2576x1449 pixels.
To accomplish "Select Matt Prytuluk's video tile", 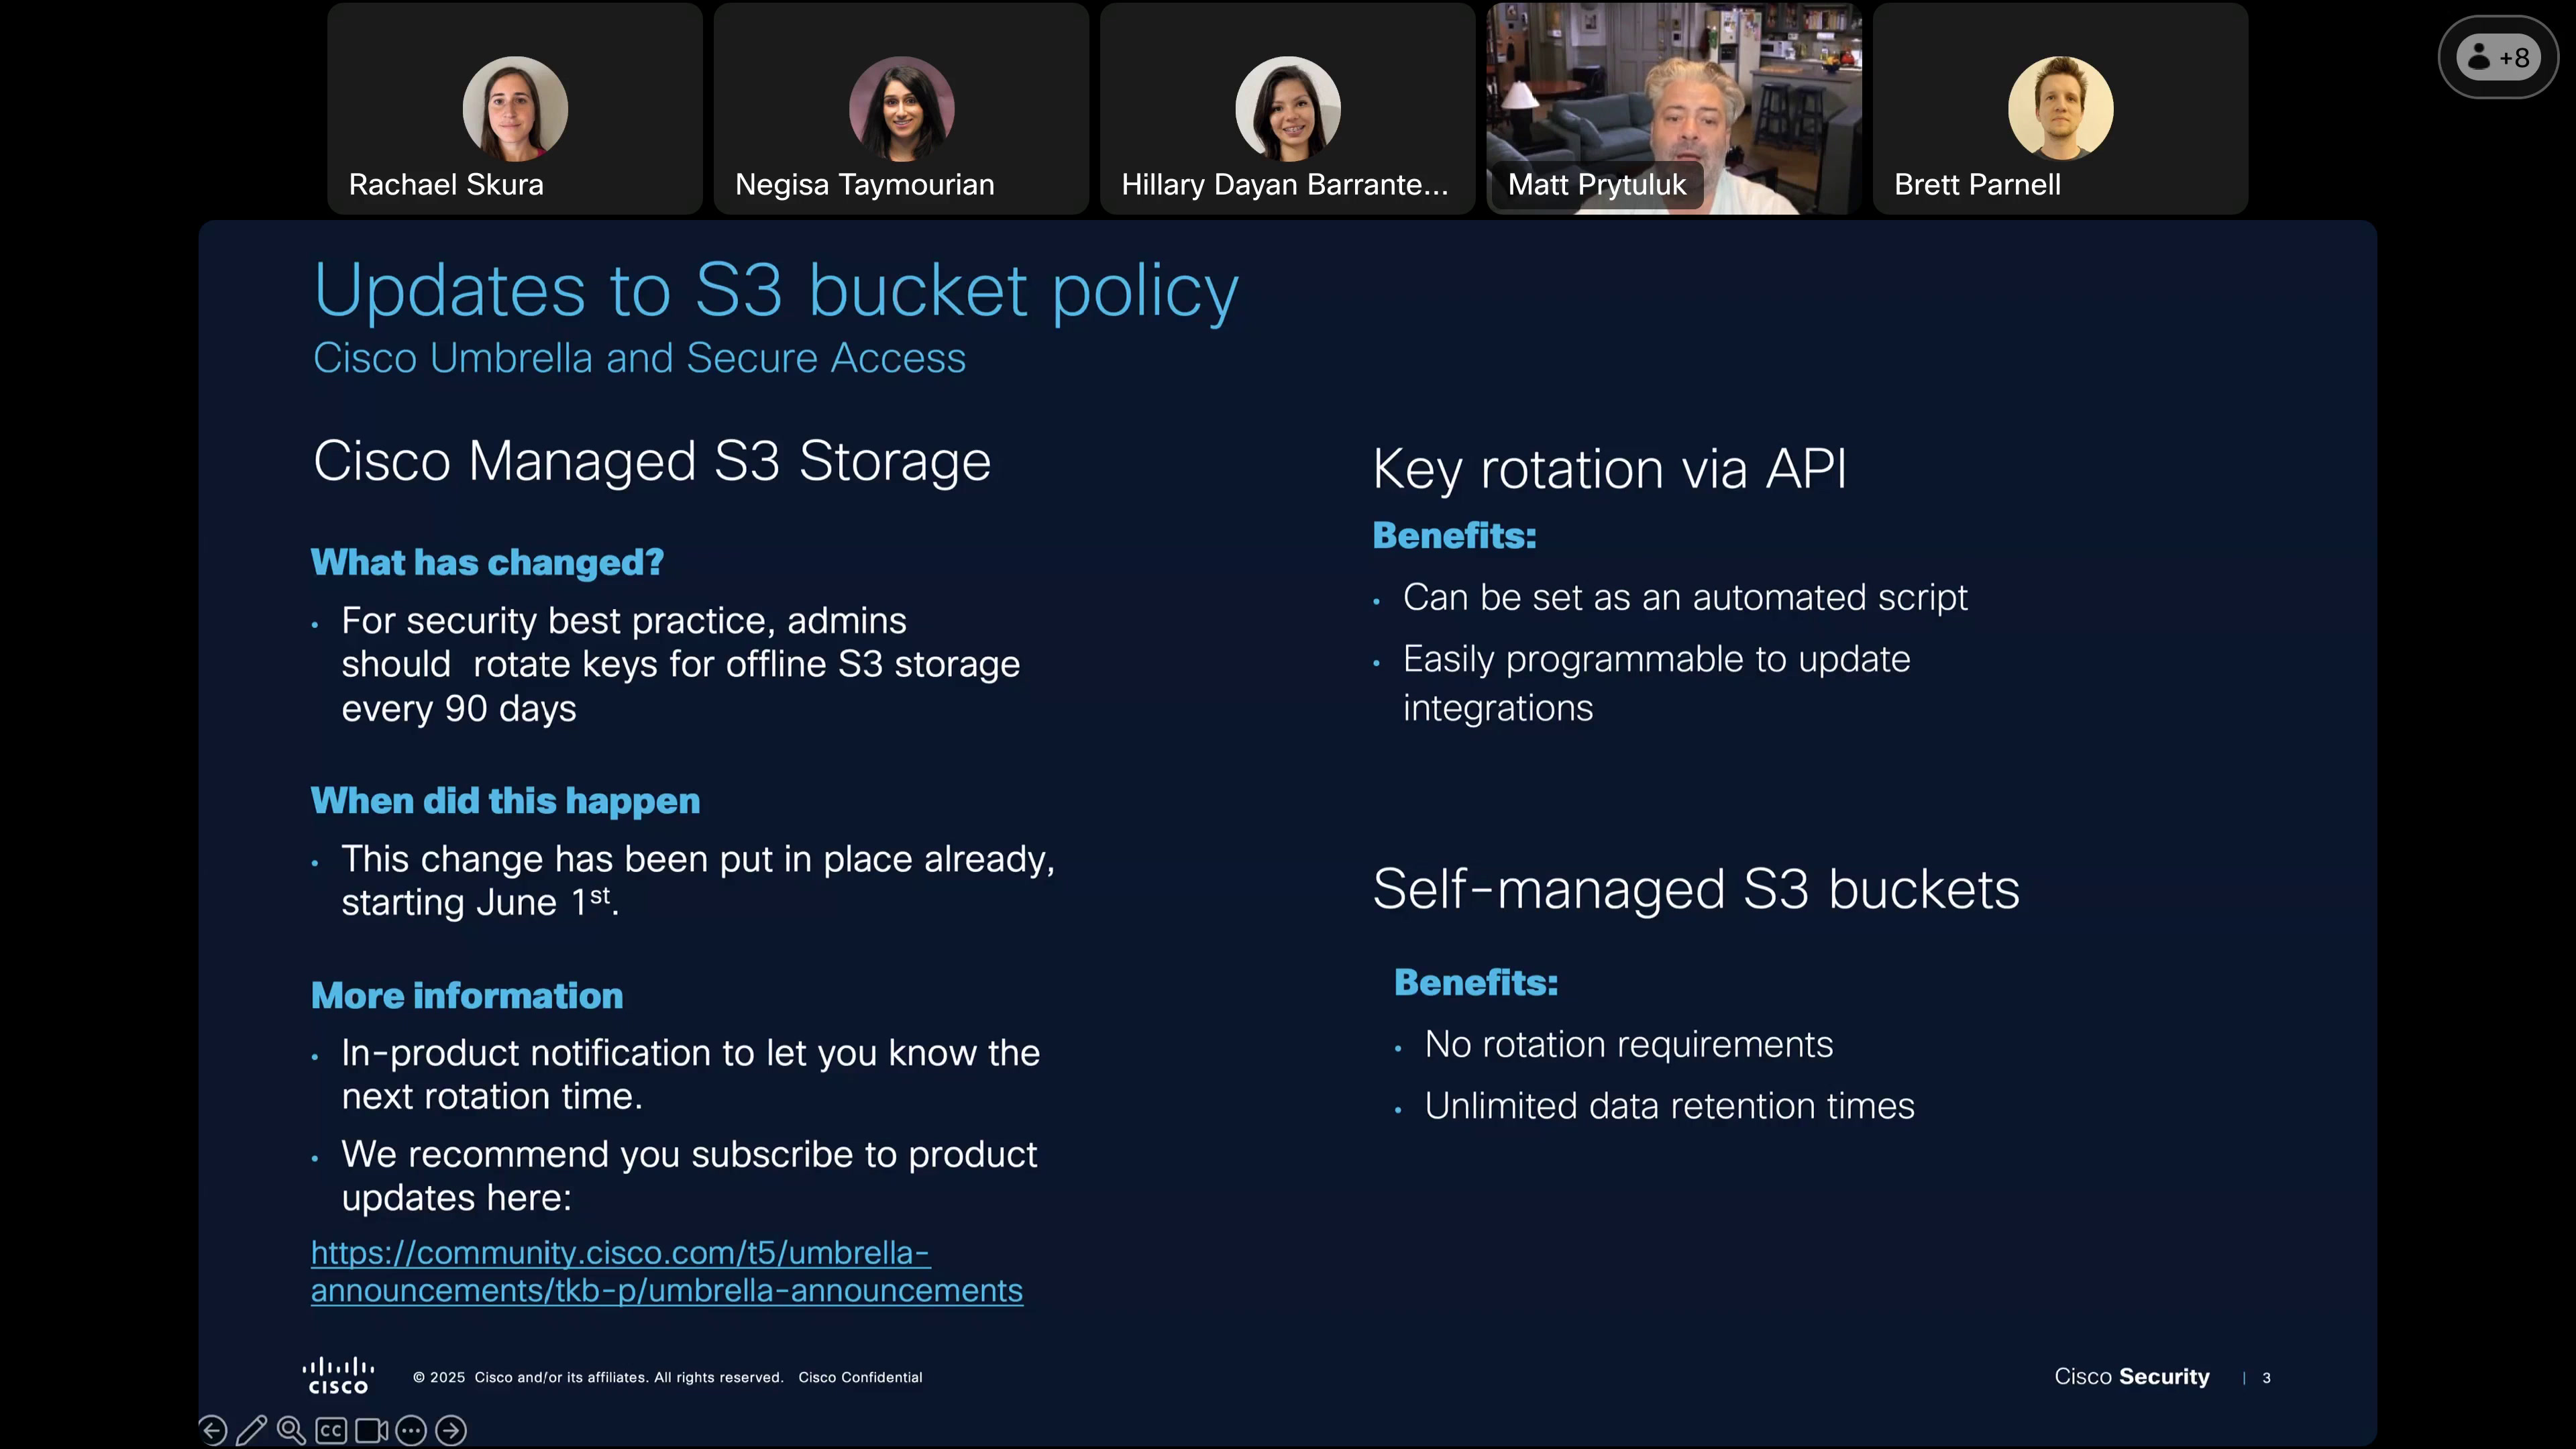I will click(x=1674, y=108).
